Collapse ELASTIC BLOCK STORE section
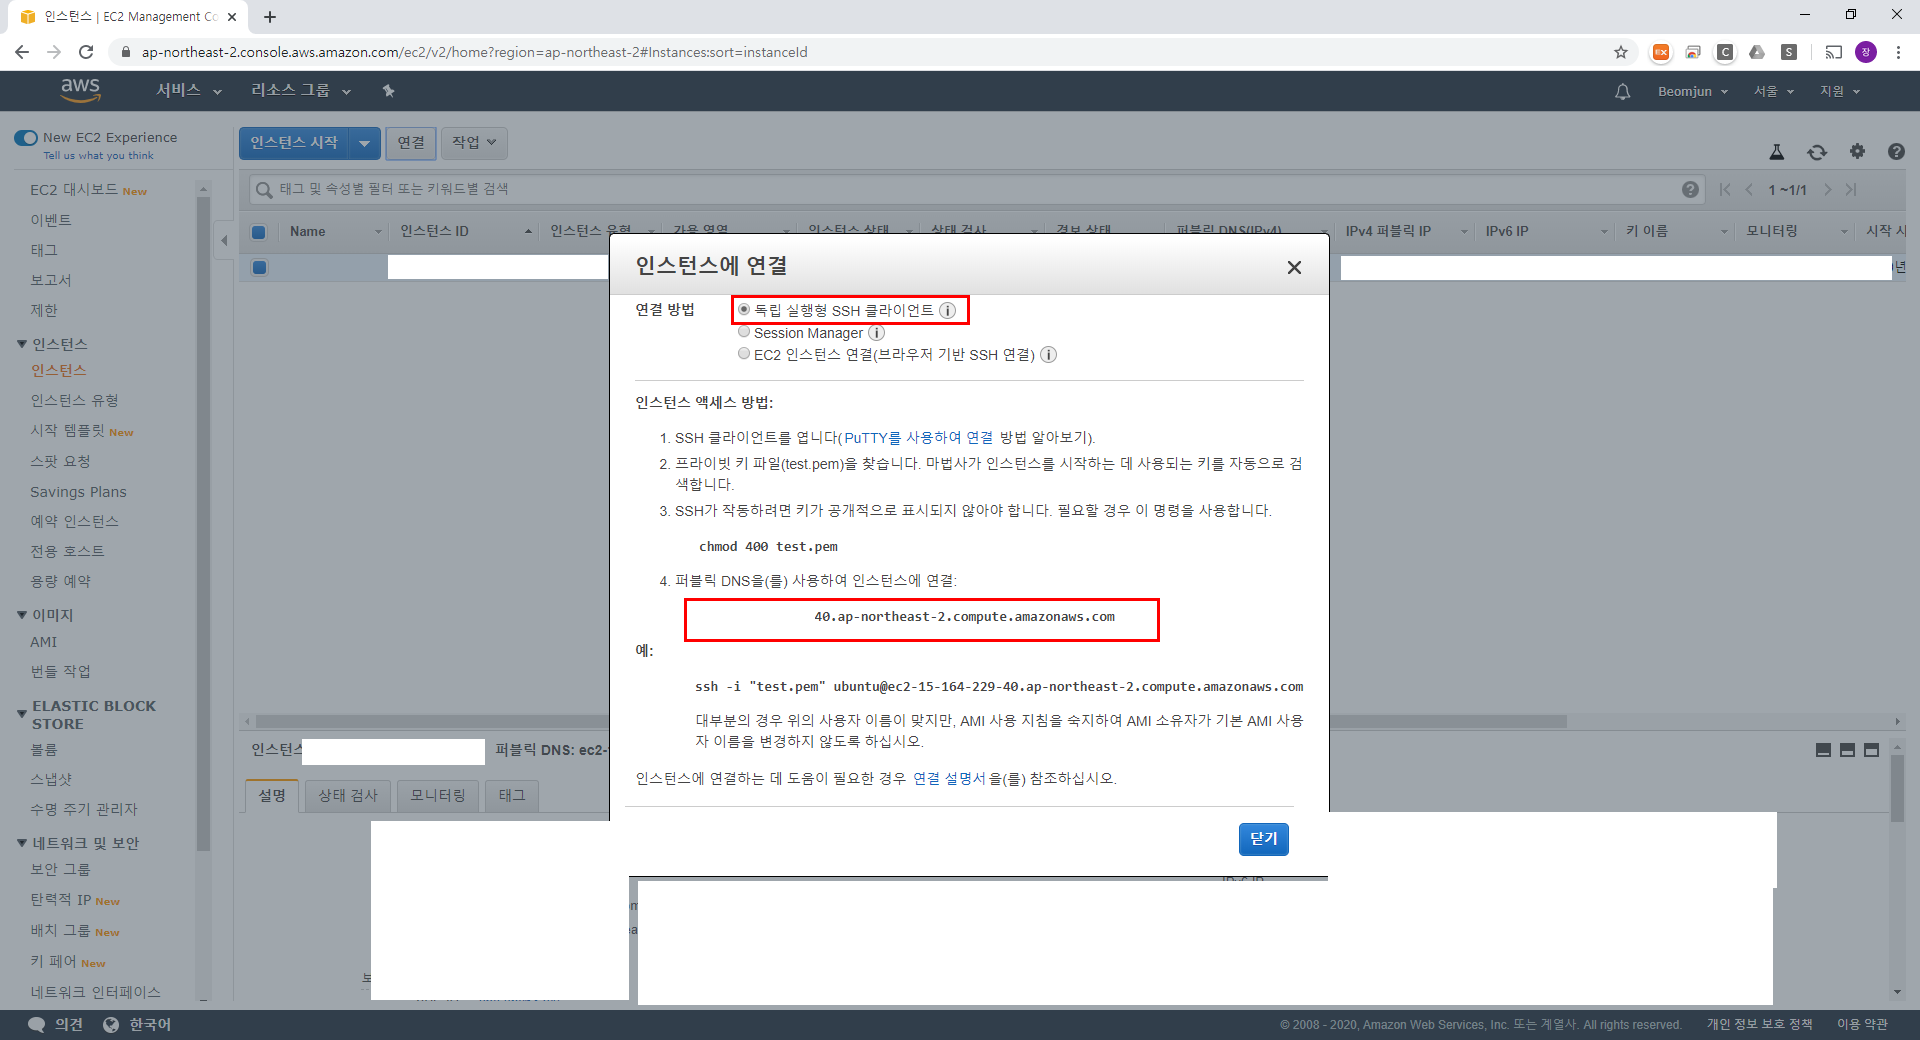The width and height of the screenshot is (1920, 1040). (x=22, y=714)
